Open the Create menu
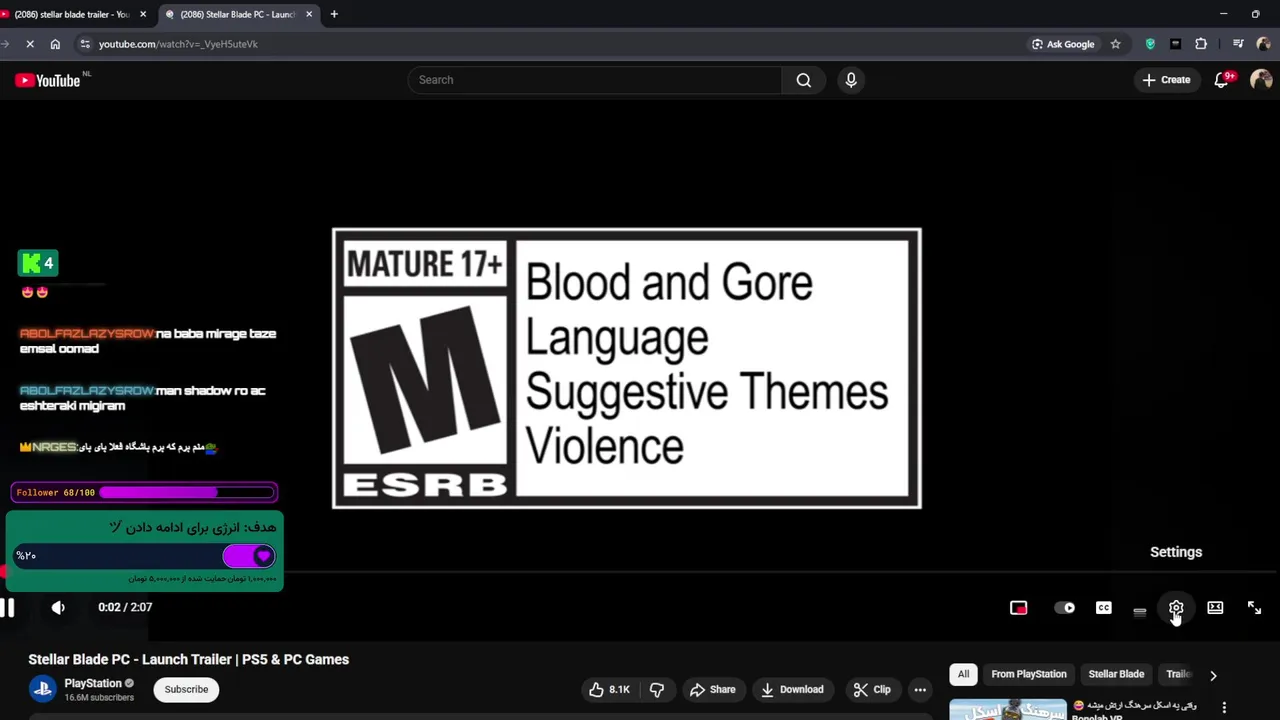This screenshot has height=720, width=1280. [1166, 80]
